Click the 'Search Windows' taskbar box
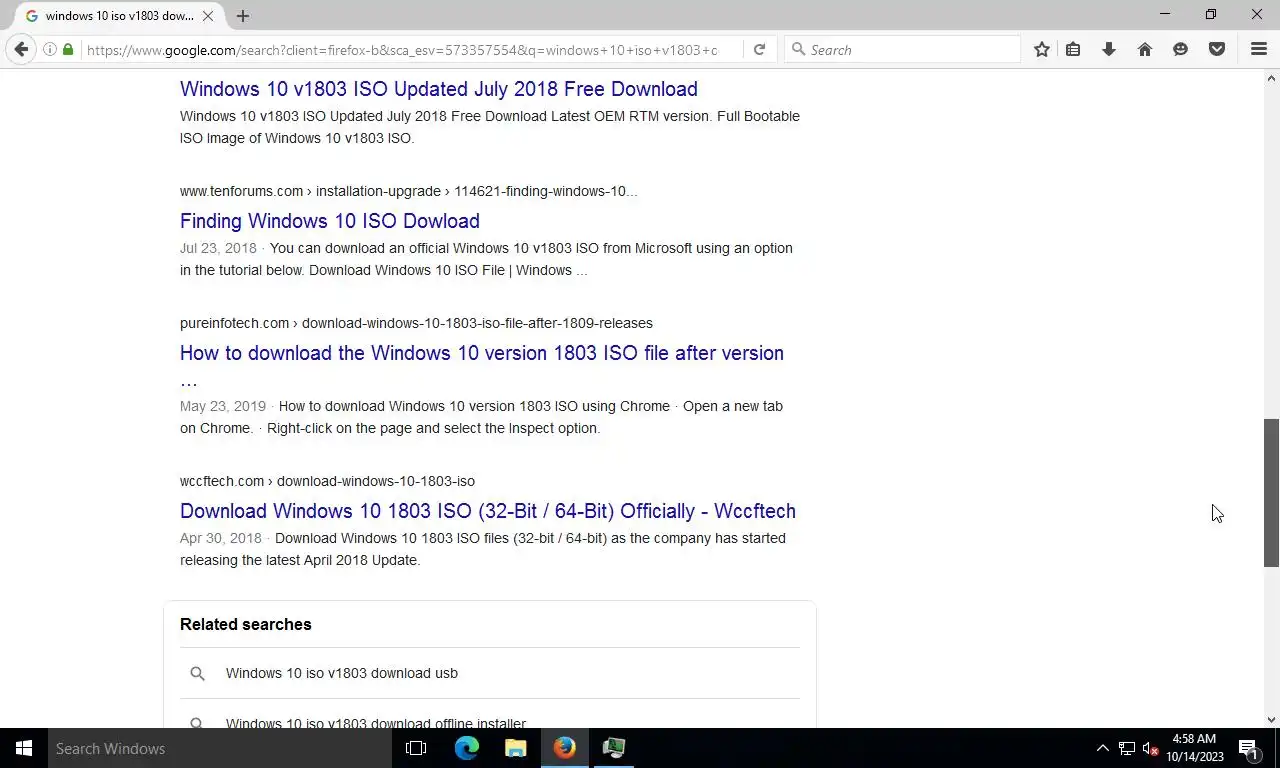The height and width of the screenshot is (768, 1280). (219, 748)
